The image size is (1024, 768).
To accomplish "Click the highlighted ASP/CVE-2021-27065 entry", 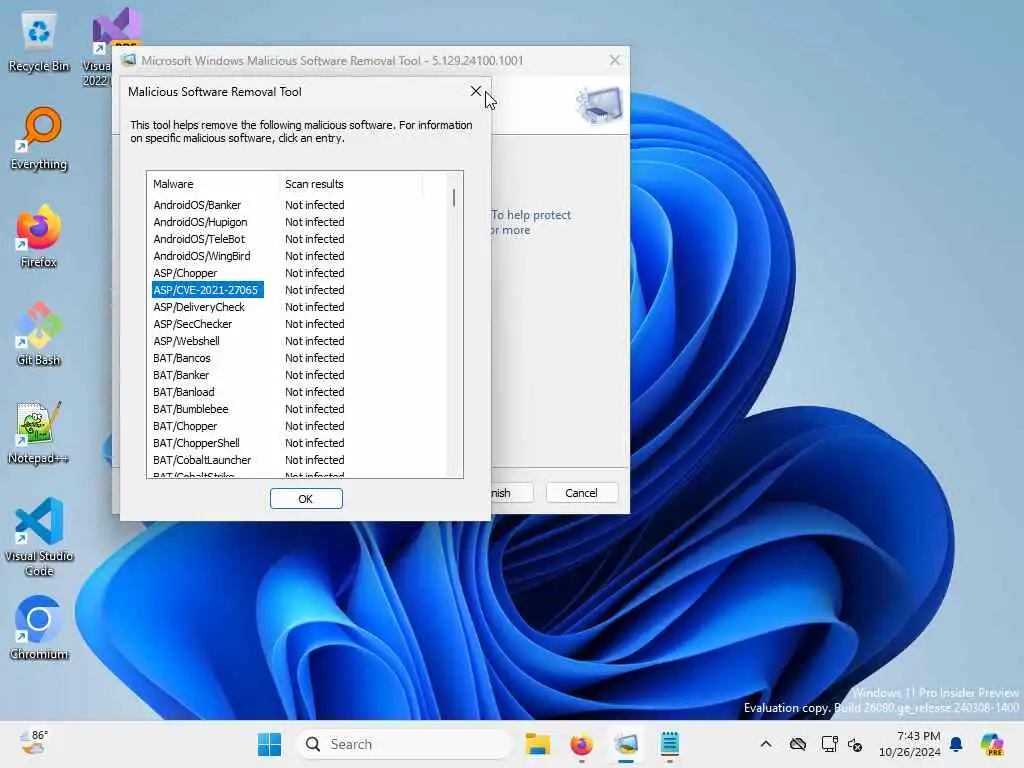I will coord(208,290).
